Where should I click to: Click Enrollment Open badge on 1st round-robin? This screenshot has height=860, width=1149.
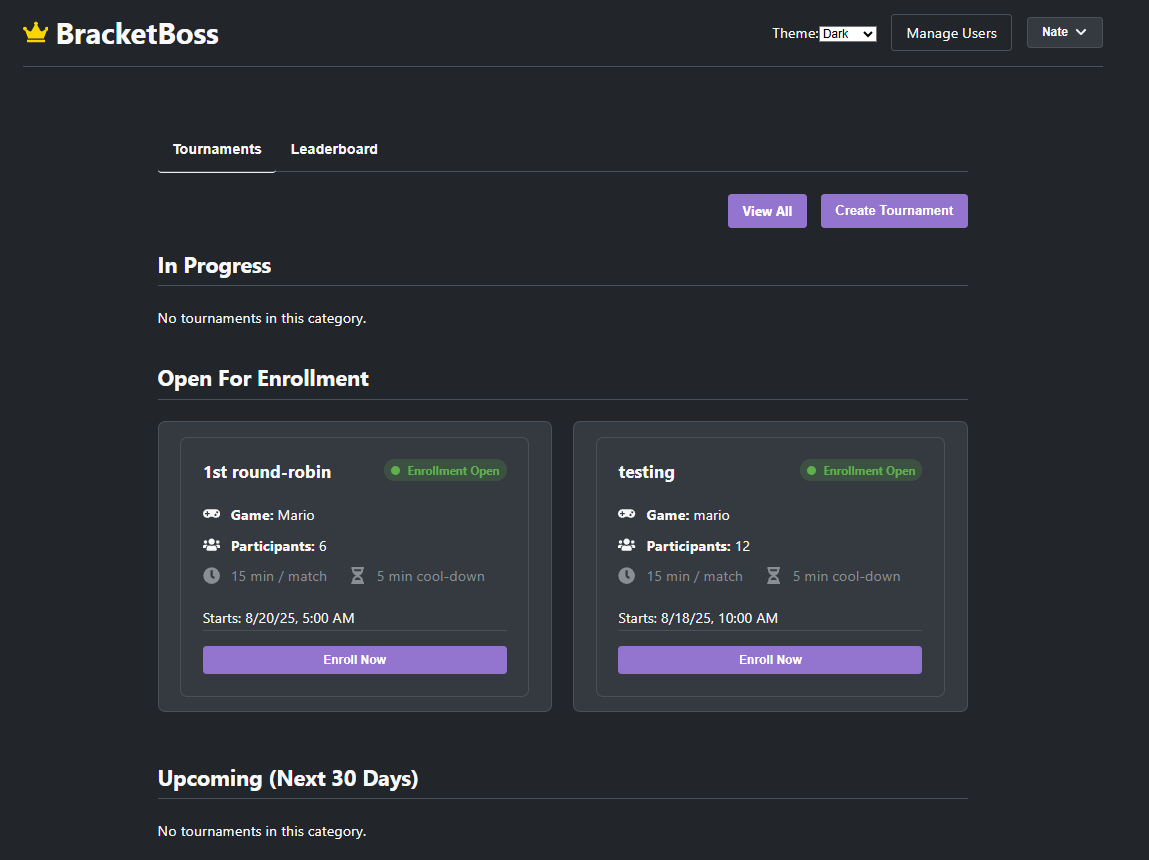point(446,471)
